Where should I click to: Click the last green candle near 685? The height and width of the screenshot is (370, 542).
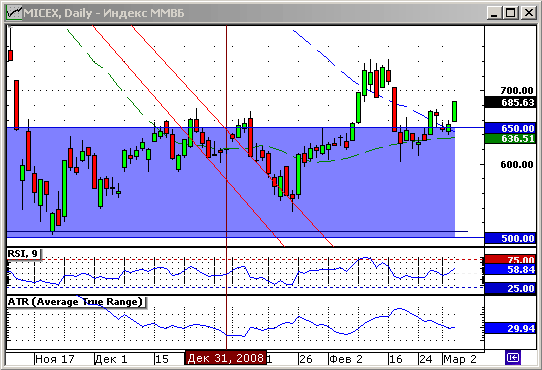point(455,111)
